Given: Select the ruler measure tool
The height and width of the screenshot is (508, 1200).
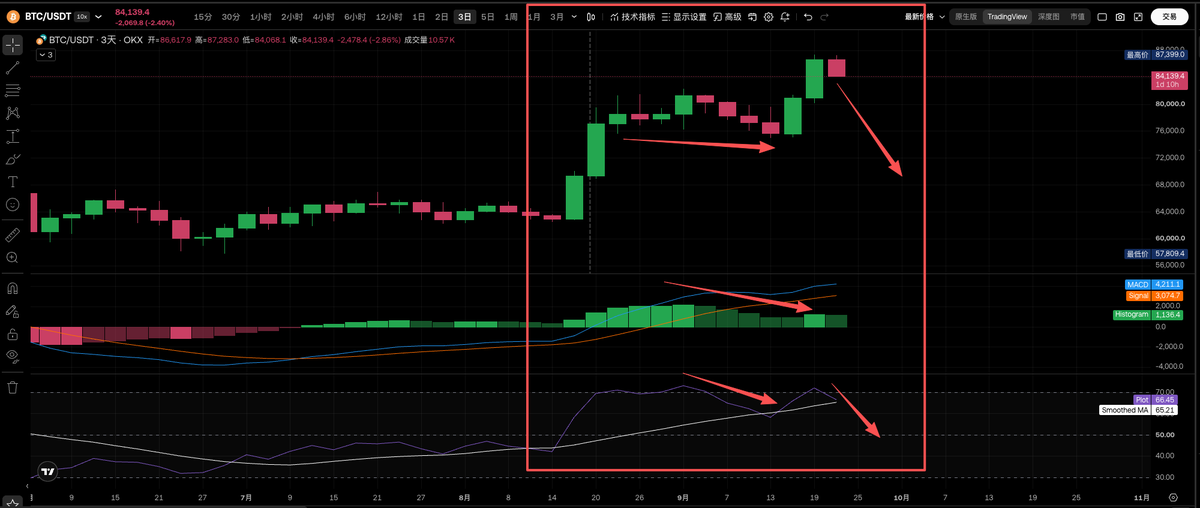Looking at the screenshot, I should 13,235.
